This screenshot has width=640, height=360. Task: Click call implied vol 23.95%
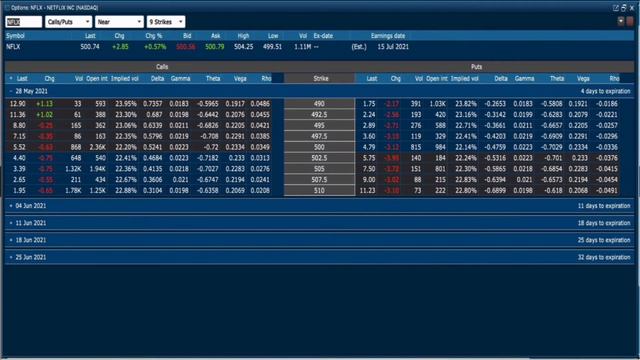click(126, 104)
